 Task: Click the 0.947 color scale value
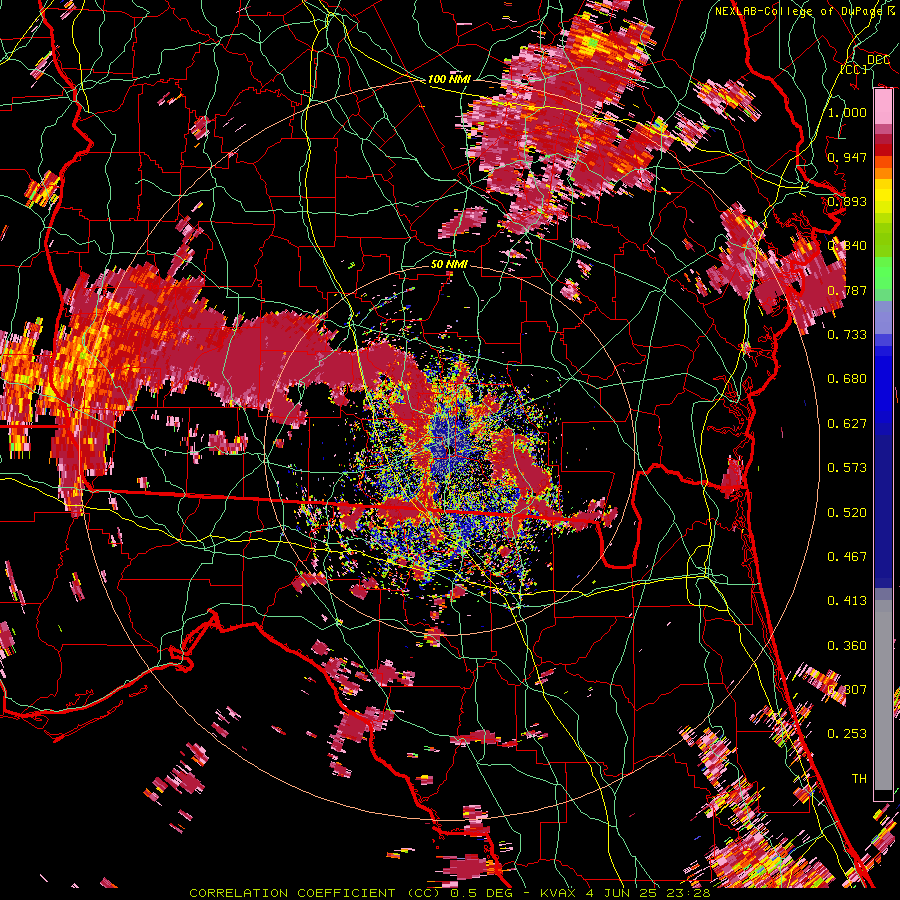pos(847,157)
